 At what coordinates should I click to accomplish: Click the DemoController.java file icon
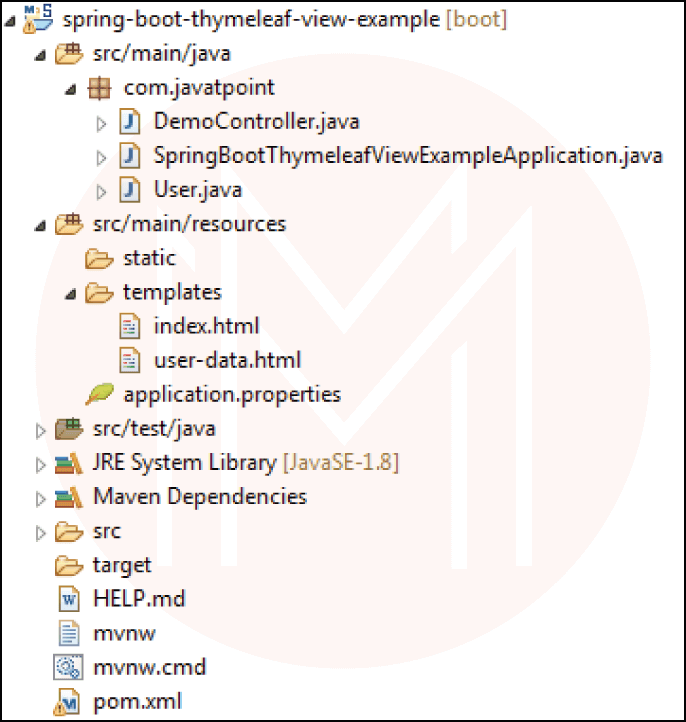(x=130, y=122)
